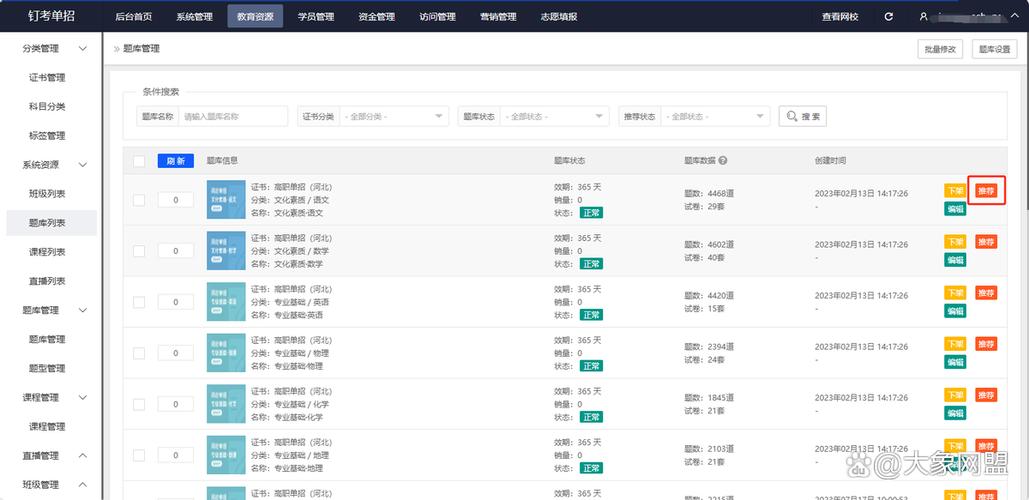The image size is (1029, 500).
Task: Click the 钉考单招 logo text
Action: pyautogui.click(x=52, y=16)
